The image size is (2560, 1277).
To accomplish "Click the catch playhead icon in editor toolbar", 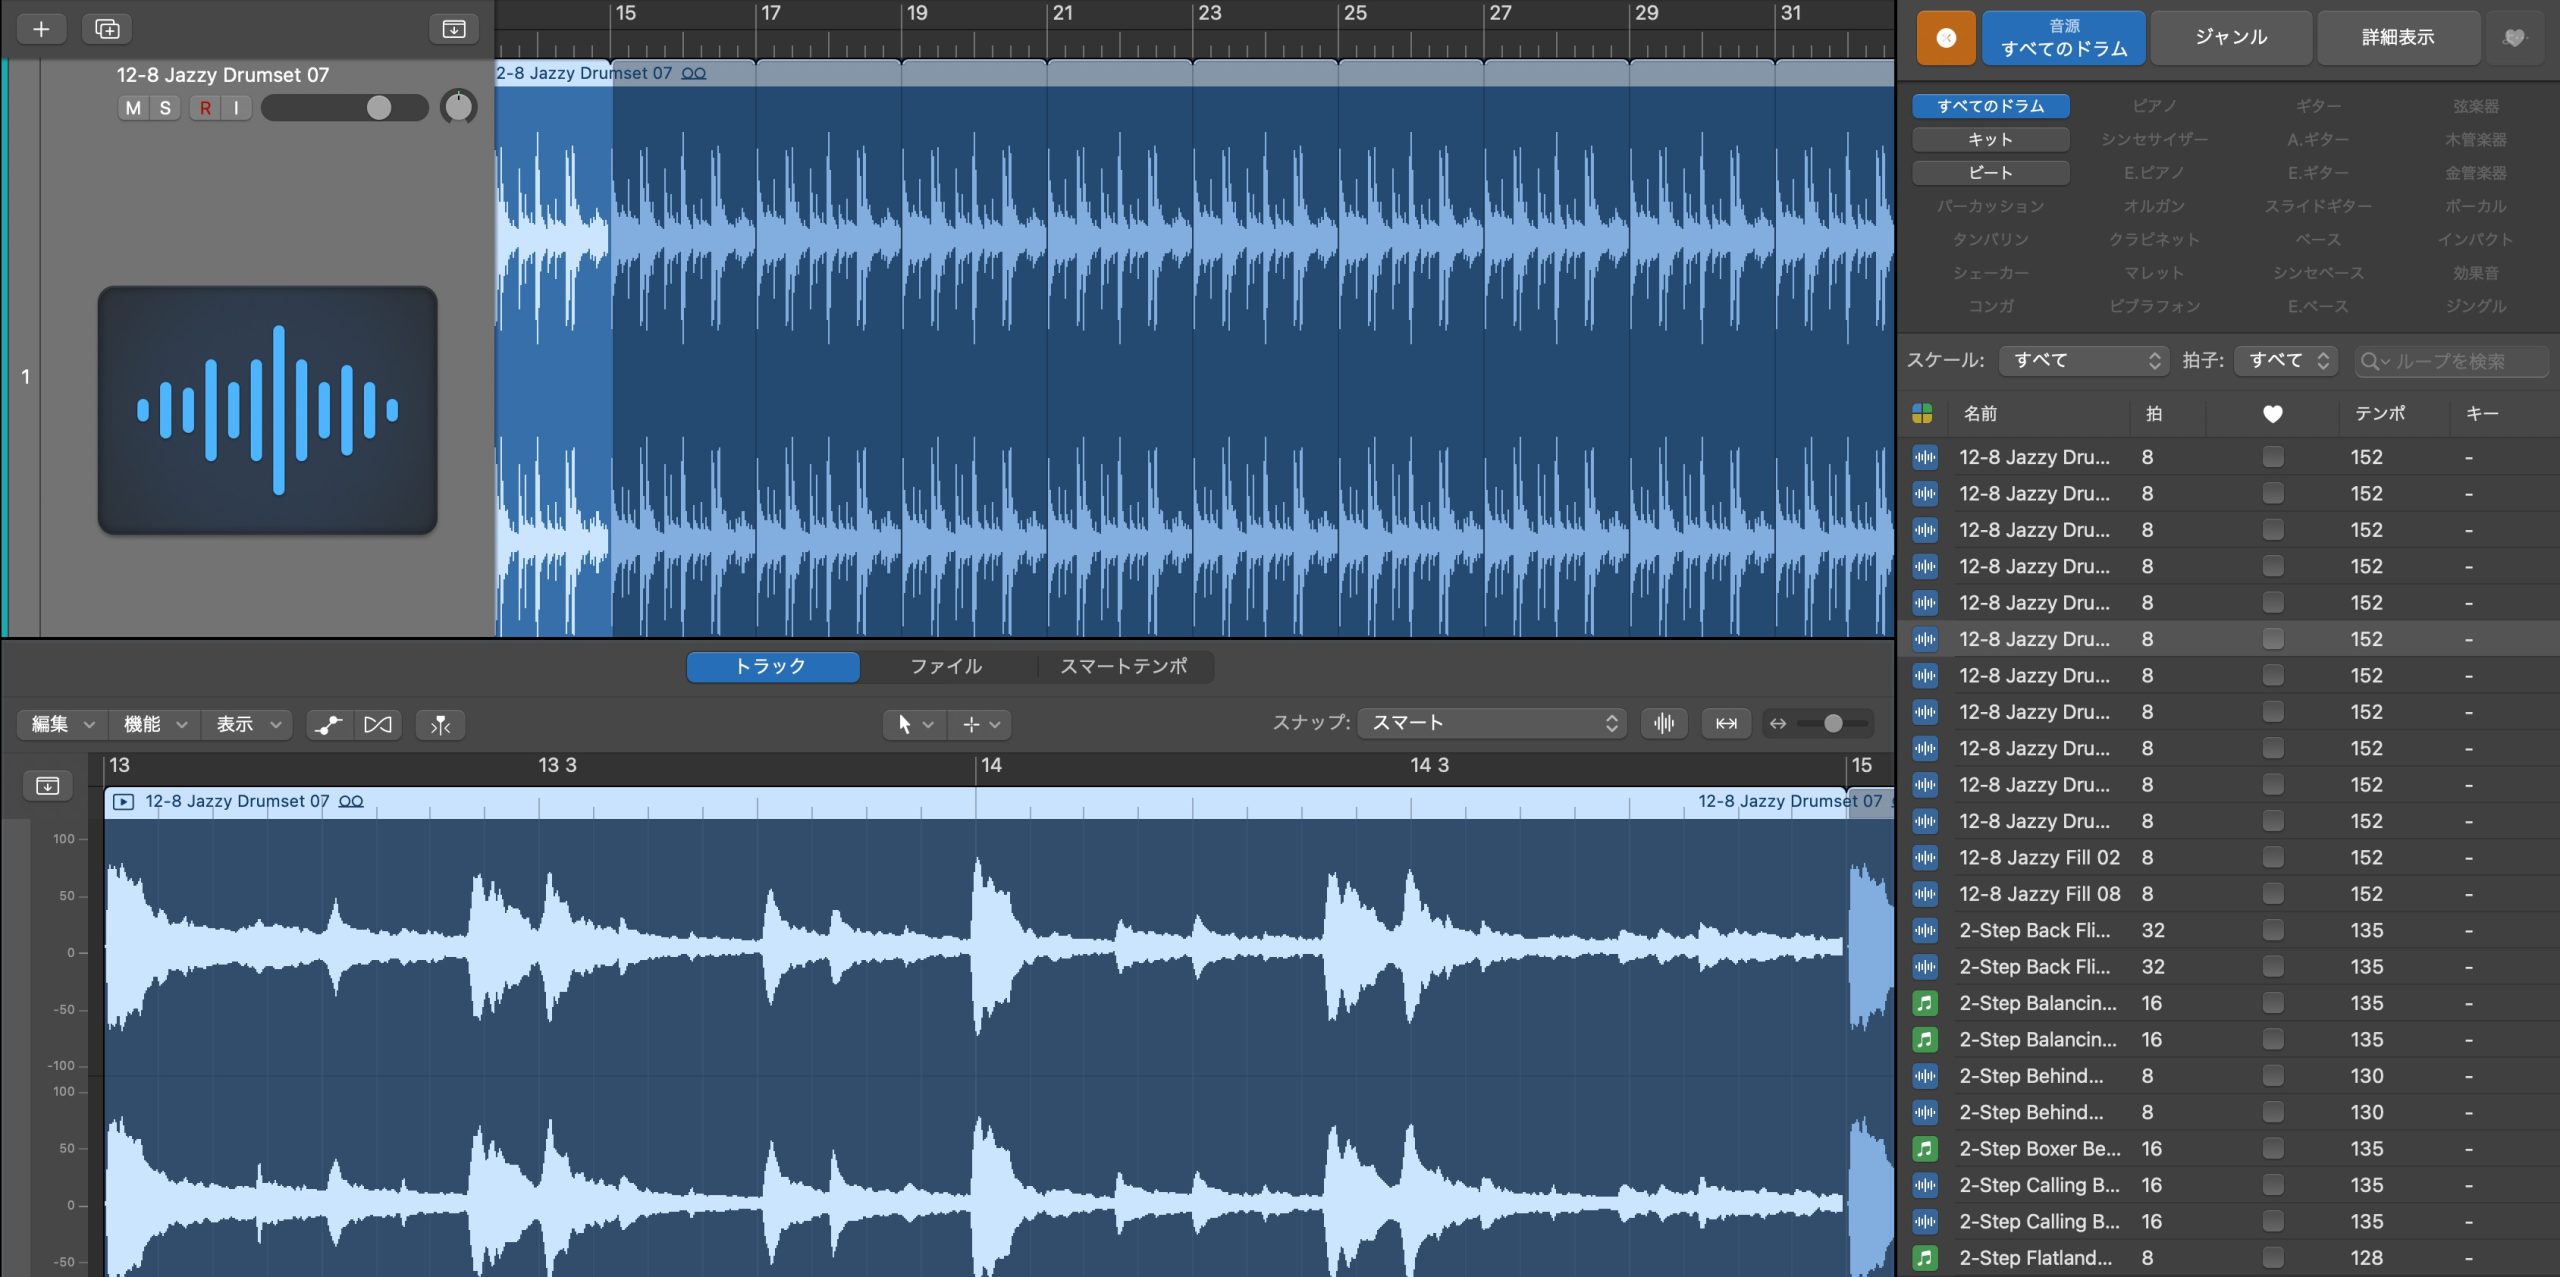I will [x=440, y=725].
